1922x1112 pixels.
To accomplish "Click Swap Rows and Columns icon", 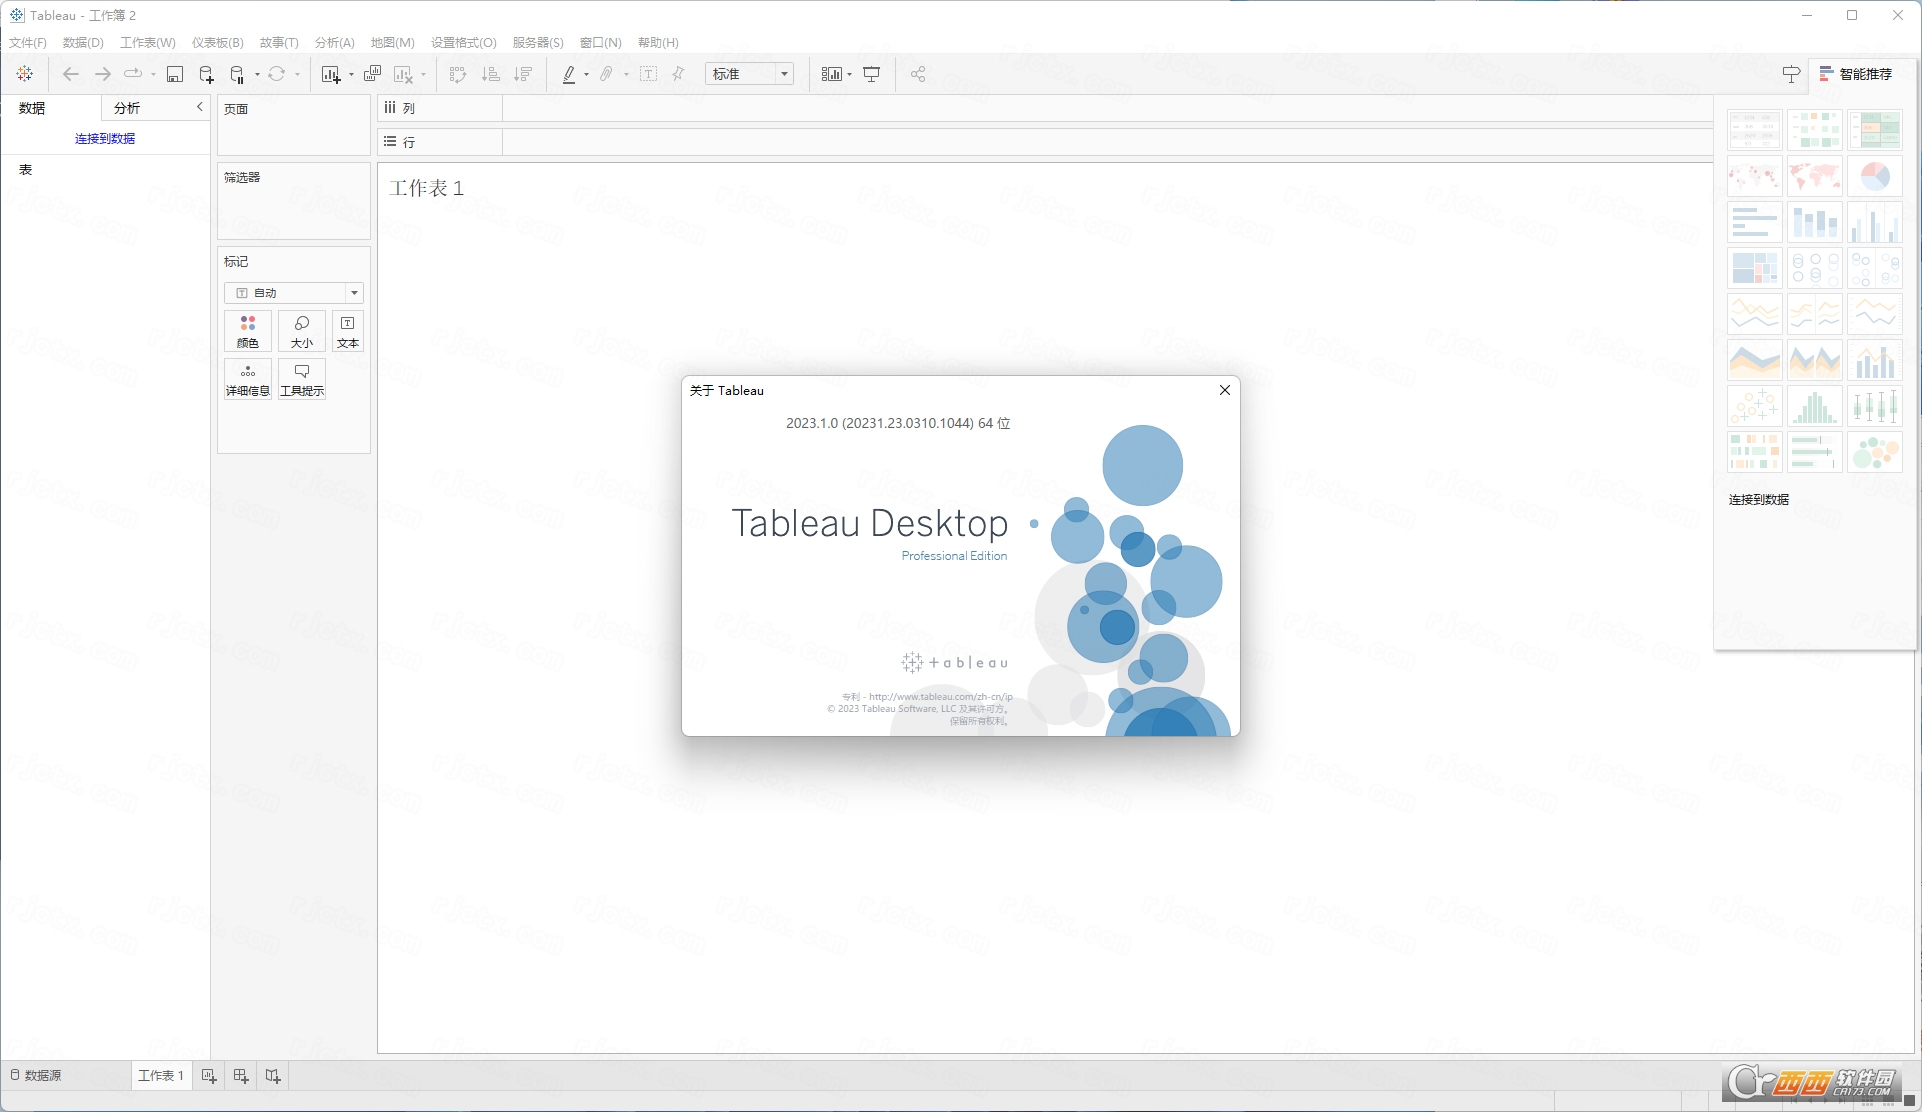I will point(458,74).
